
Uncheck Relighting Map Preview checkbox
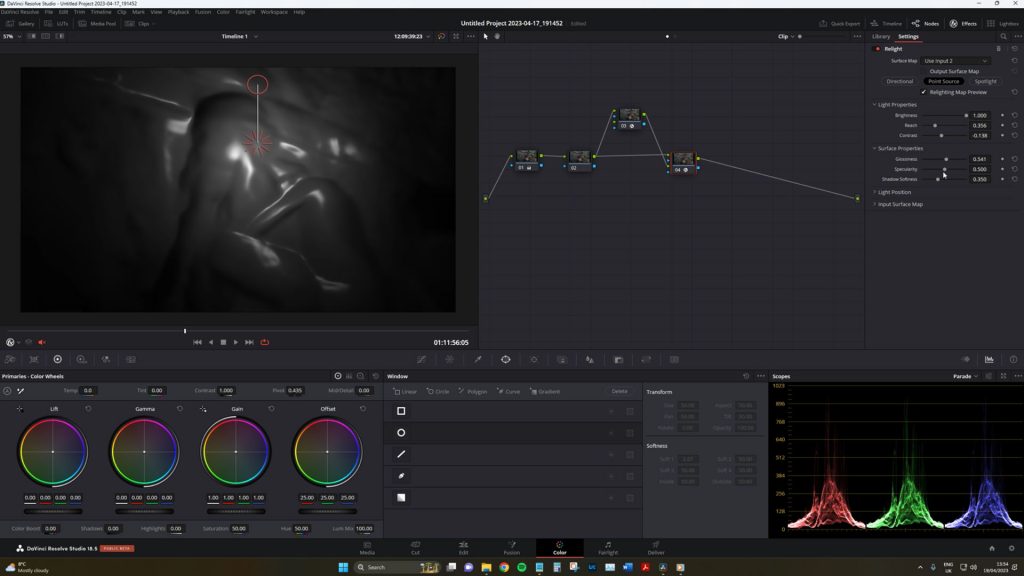[x=923, y=92]
